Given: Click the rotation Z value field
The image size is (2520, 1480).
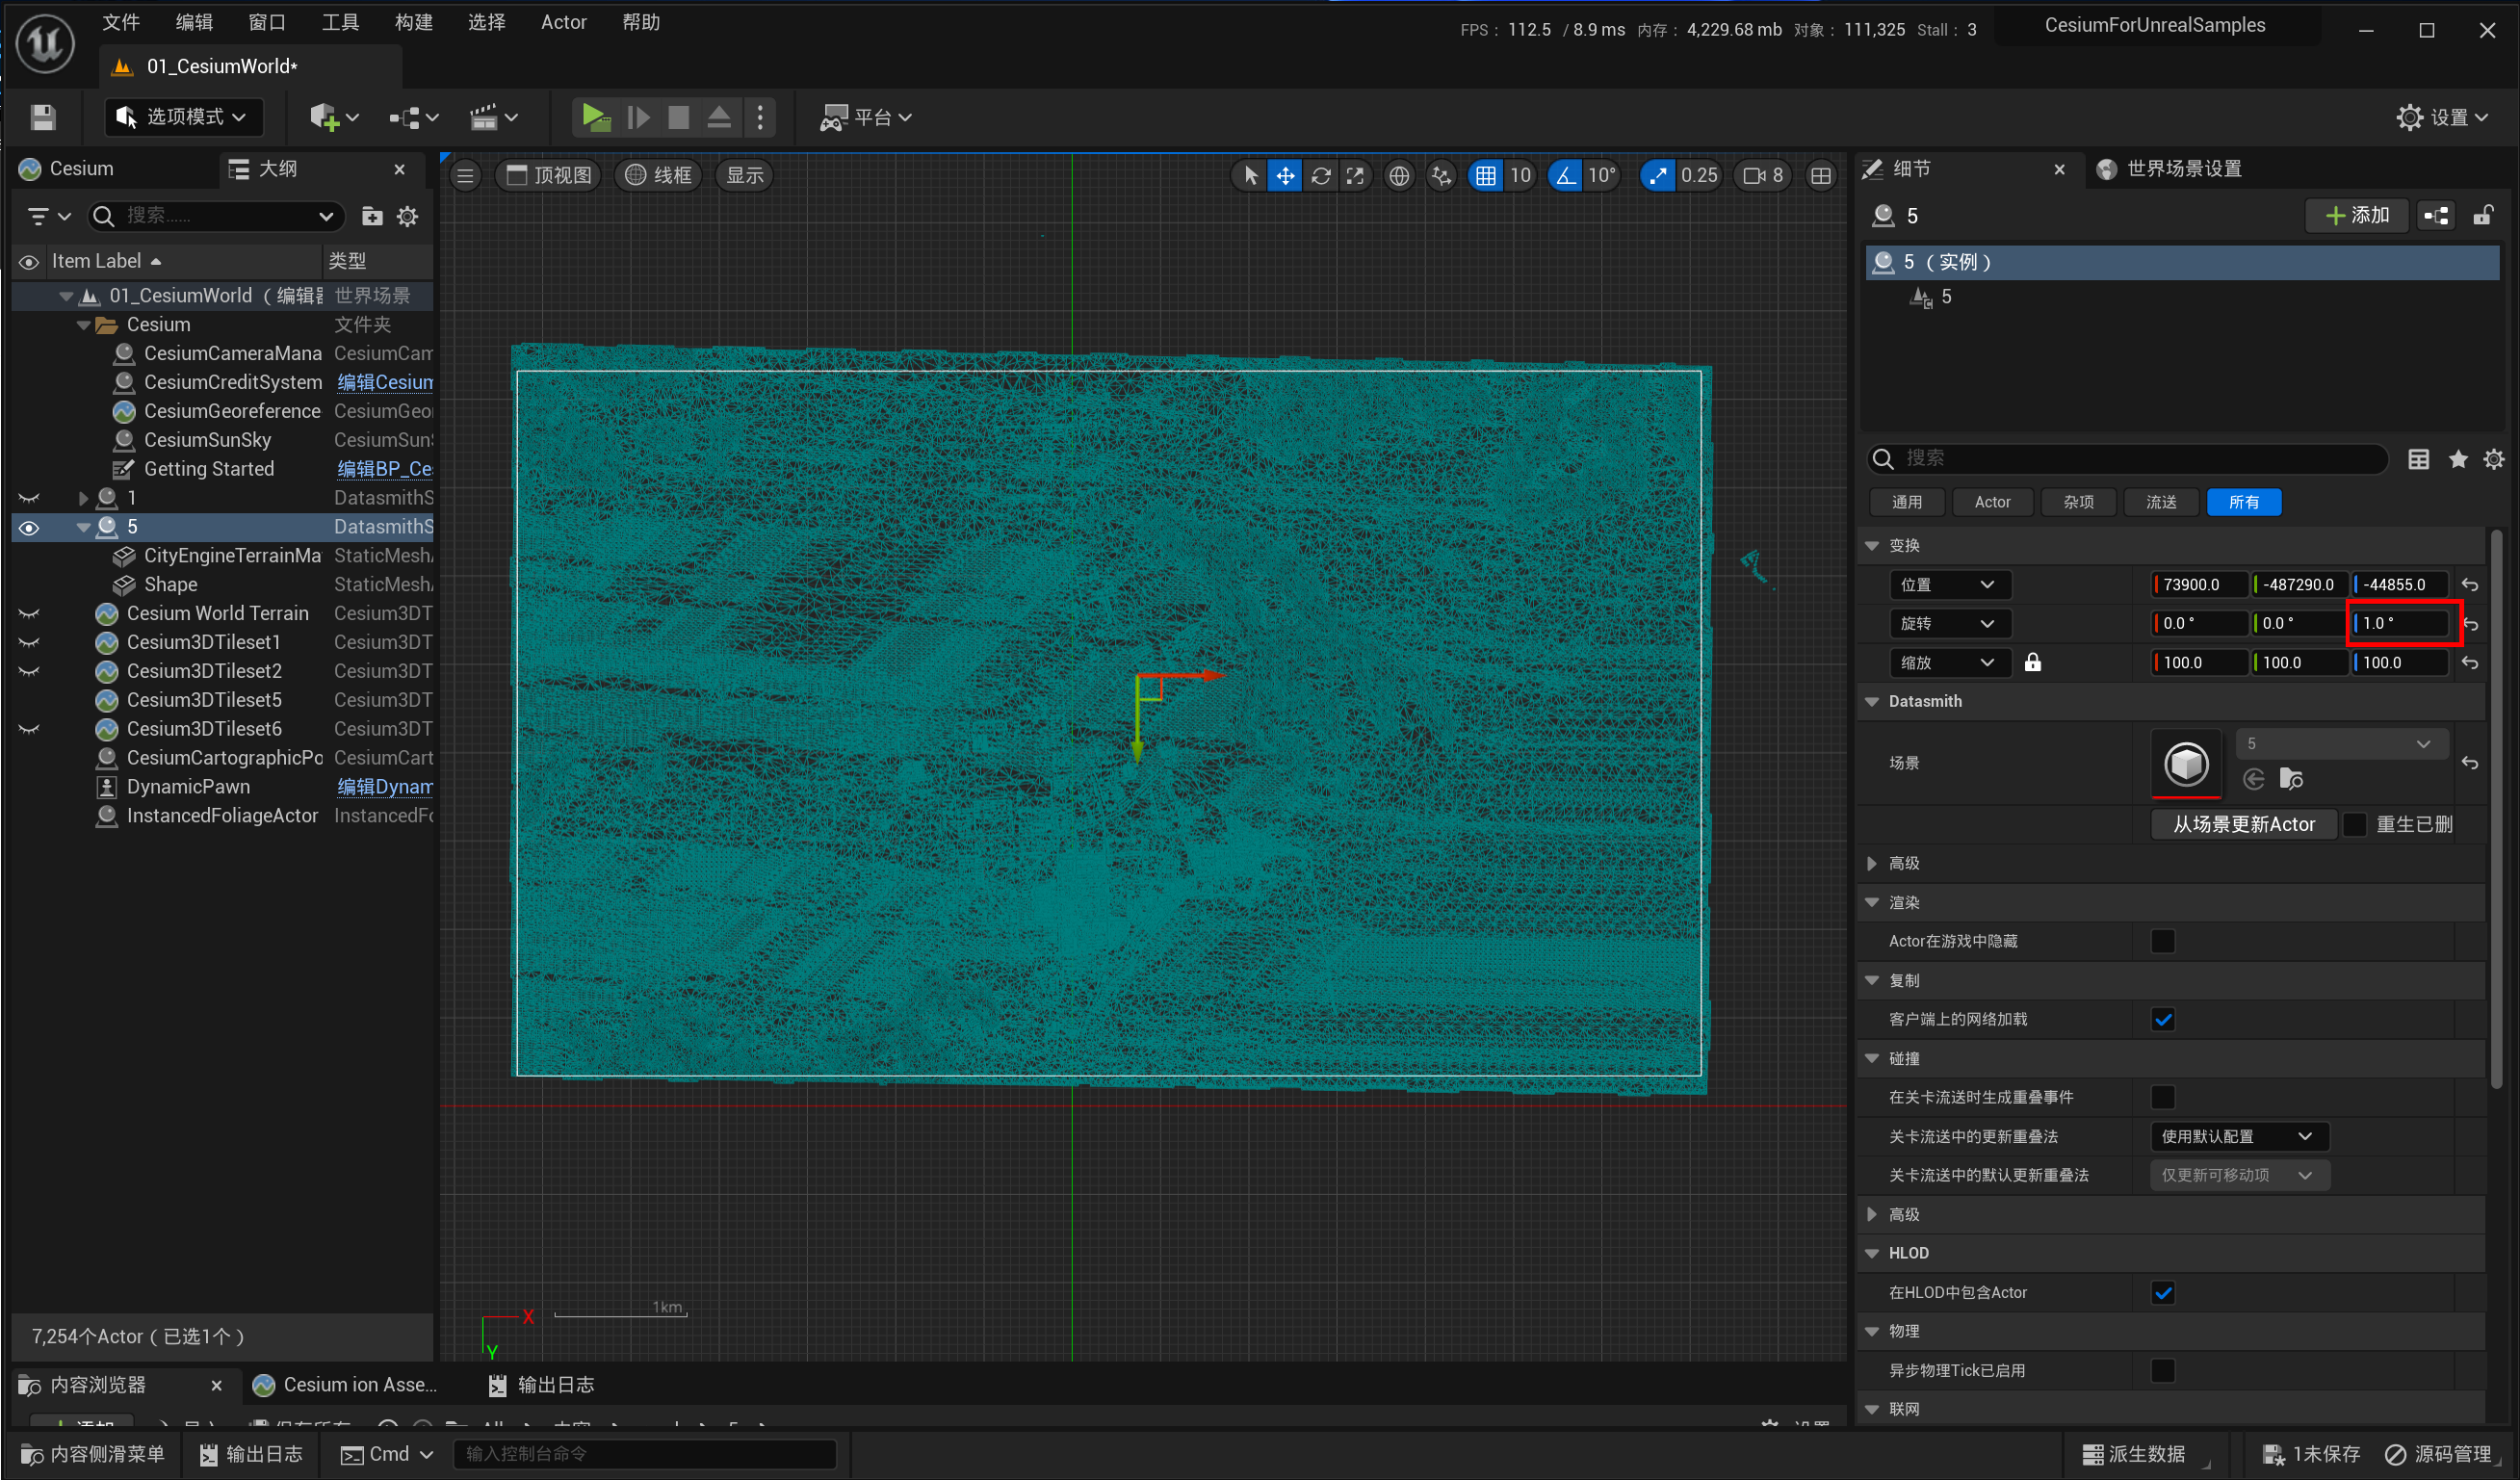Looking at the screenshot, I should (x=2400, y=623).
